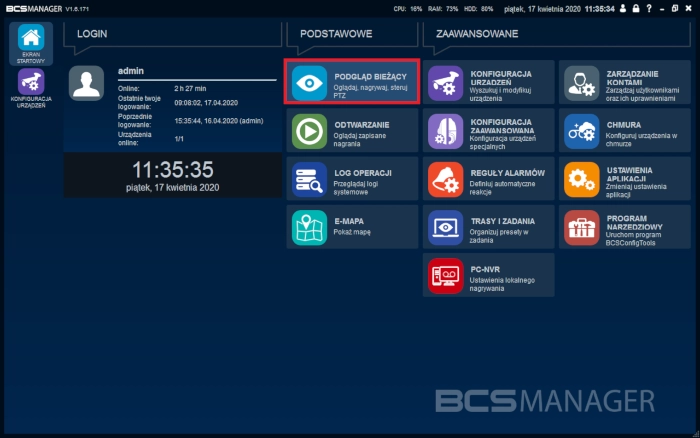Image resolution: width=700 pixels, height=438 pixels.
Task: Click the Podgląd Bieżący eye icon
Action: click(309, 83)
